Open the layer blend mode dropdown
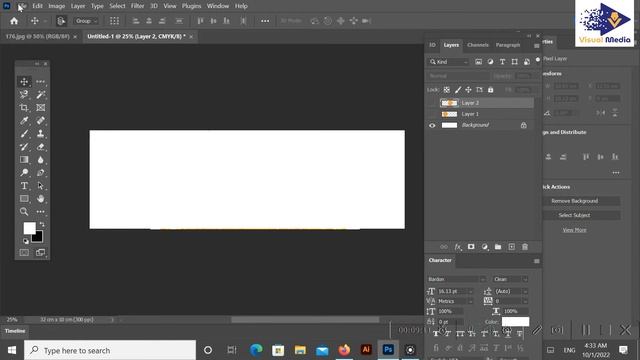The width and height of the screenshot is (640, 360). pos(458,76)
